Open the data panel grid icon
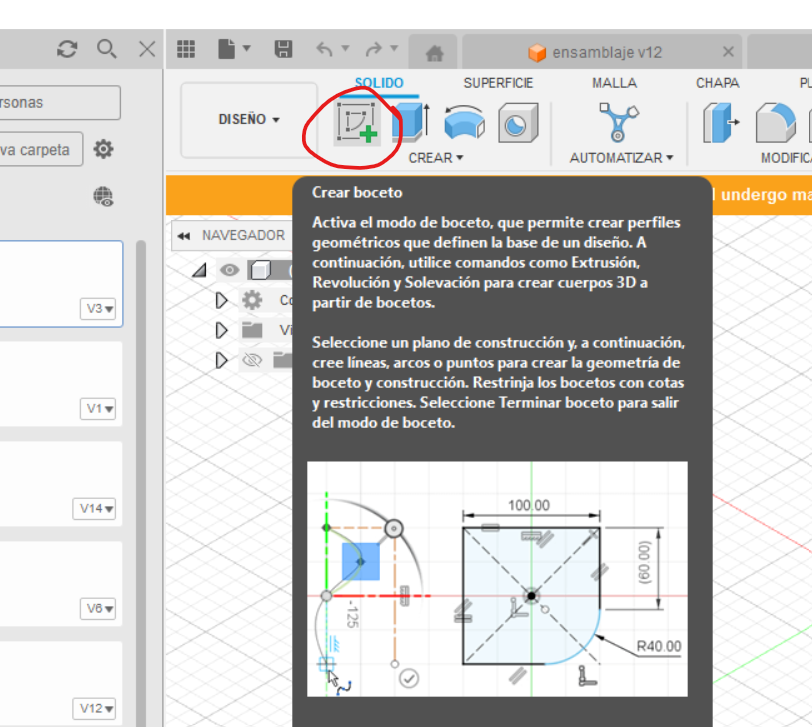The height and width of the screenshot is (727, 812). [x=186, y=49]
